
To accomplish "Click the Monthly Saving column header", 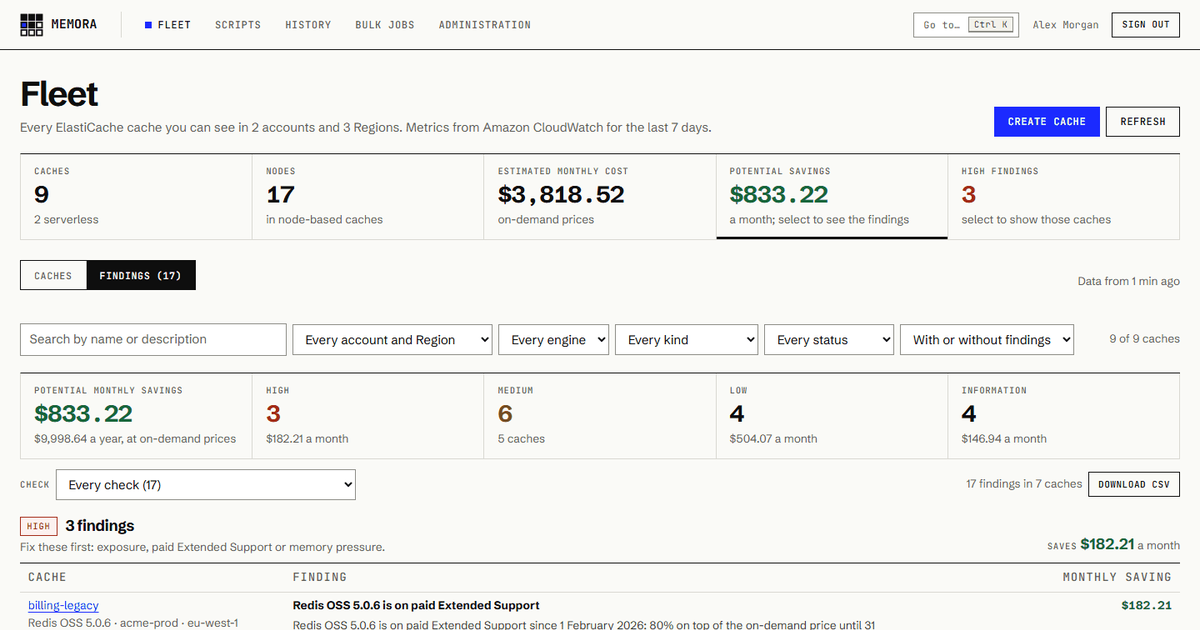I will click(x=1116, y=577).
